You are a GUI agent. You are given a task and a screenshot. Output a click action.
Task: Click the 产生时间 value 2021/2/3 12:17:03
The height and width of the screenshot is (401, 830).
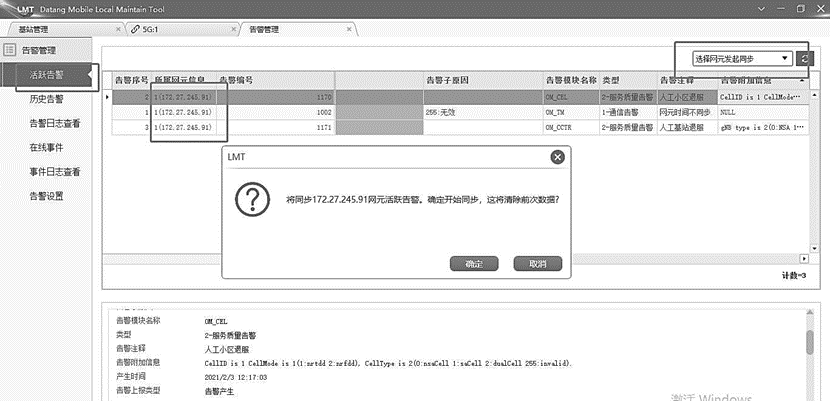click(x=236, y=377)
